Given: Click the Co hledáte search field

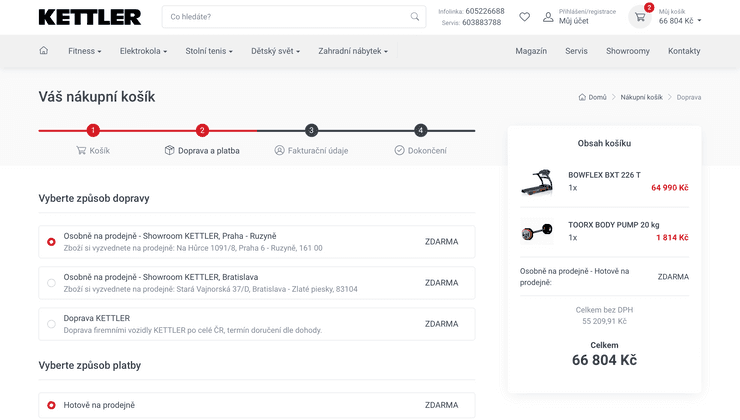Looking at the screenshot, I should (285, 17).
